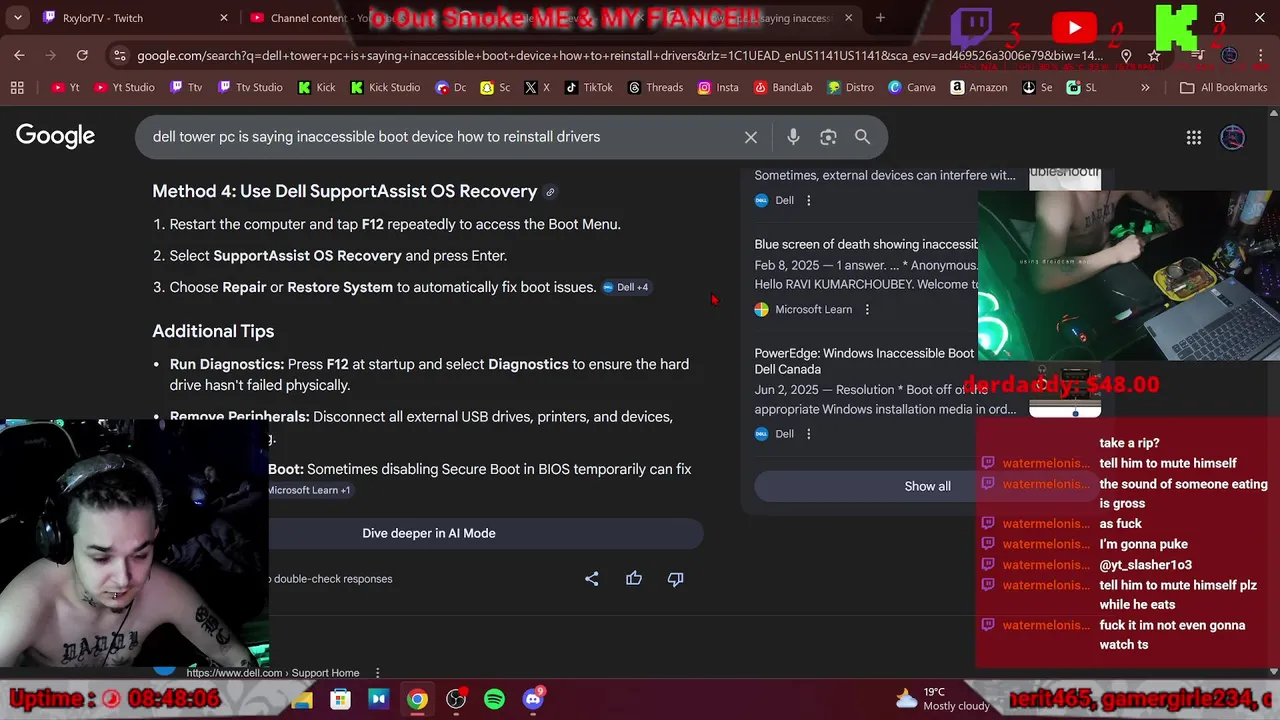Open Microsoft Store from the taskbar
Viewport: 1280px width, 720px height.
pos(340,699)
